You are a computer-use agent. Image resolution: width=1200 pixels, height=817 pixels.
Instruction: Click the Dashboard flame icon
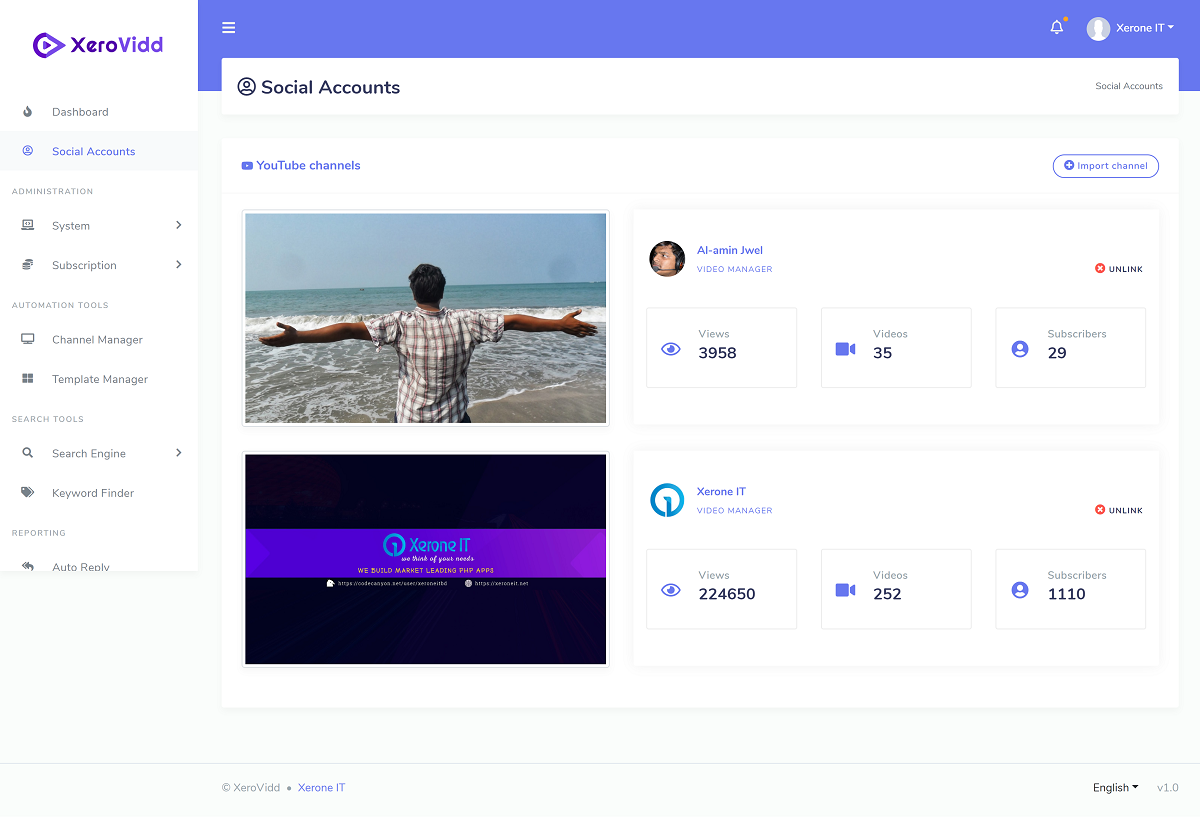pos(28,112)
